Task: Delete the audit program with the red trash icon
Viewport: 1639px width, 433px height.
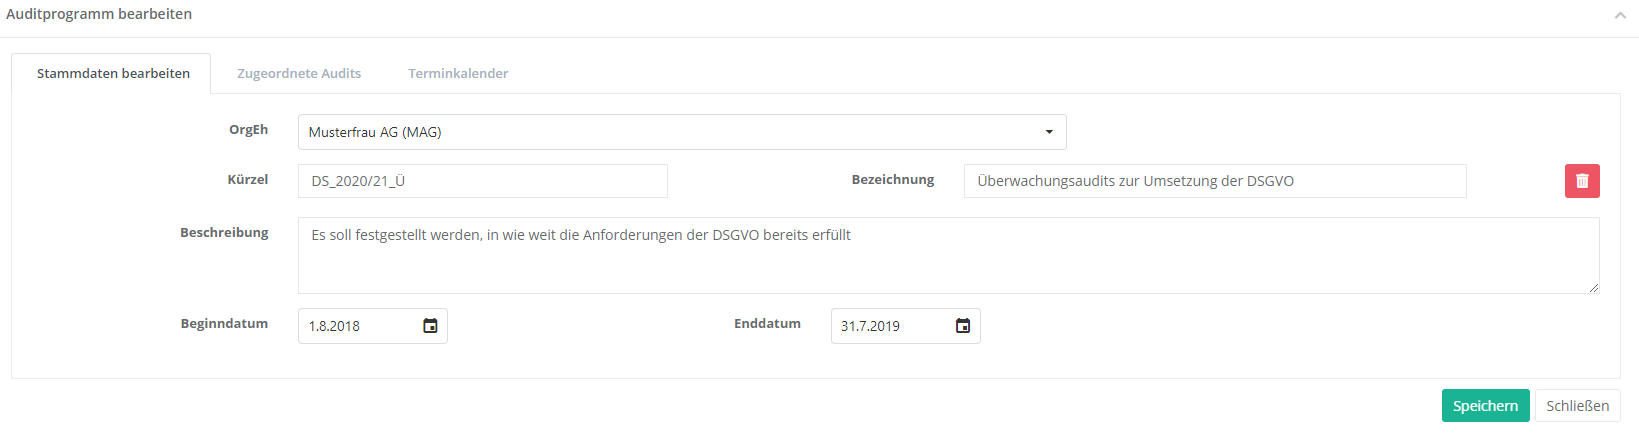Action: 1582,181
